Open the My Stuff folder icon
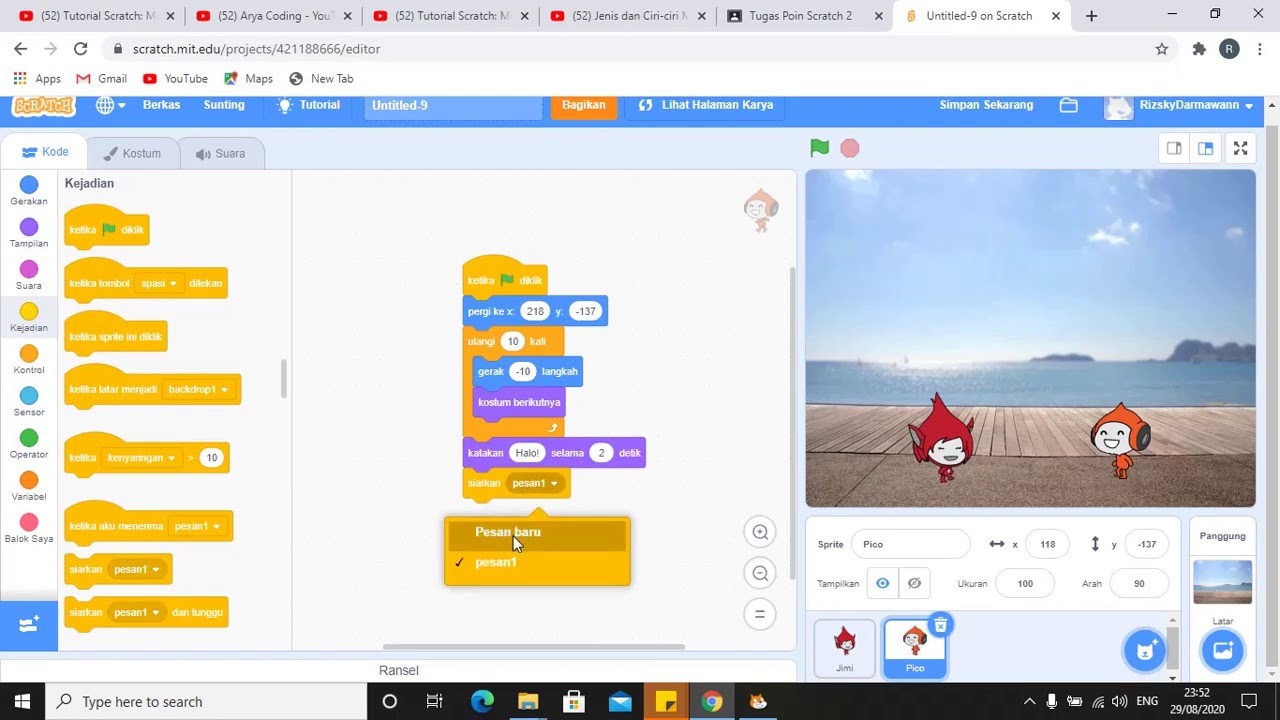Image resolution: width=1280 pixels, height=720 pixels. click(x=1069, y=105)
